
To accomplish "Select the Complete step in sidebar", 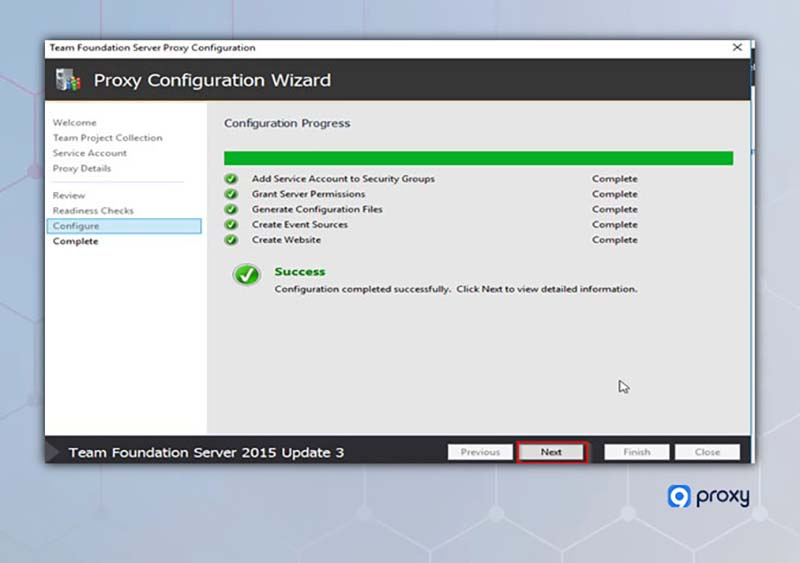I will 76,241.
